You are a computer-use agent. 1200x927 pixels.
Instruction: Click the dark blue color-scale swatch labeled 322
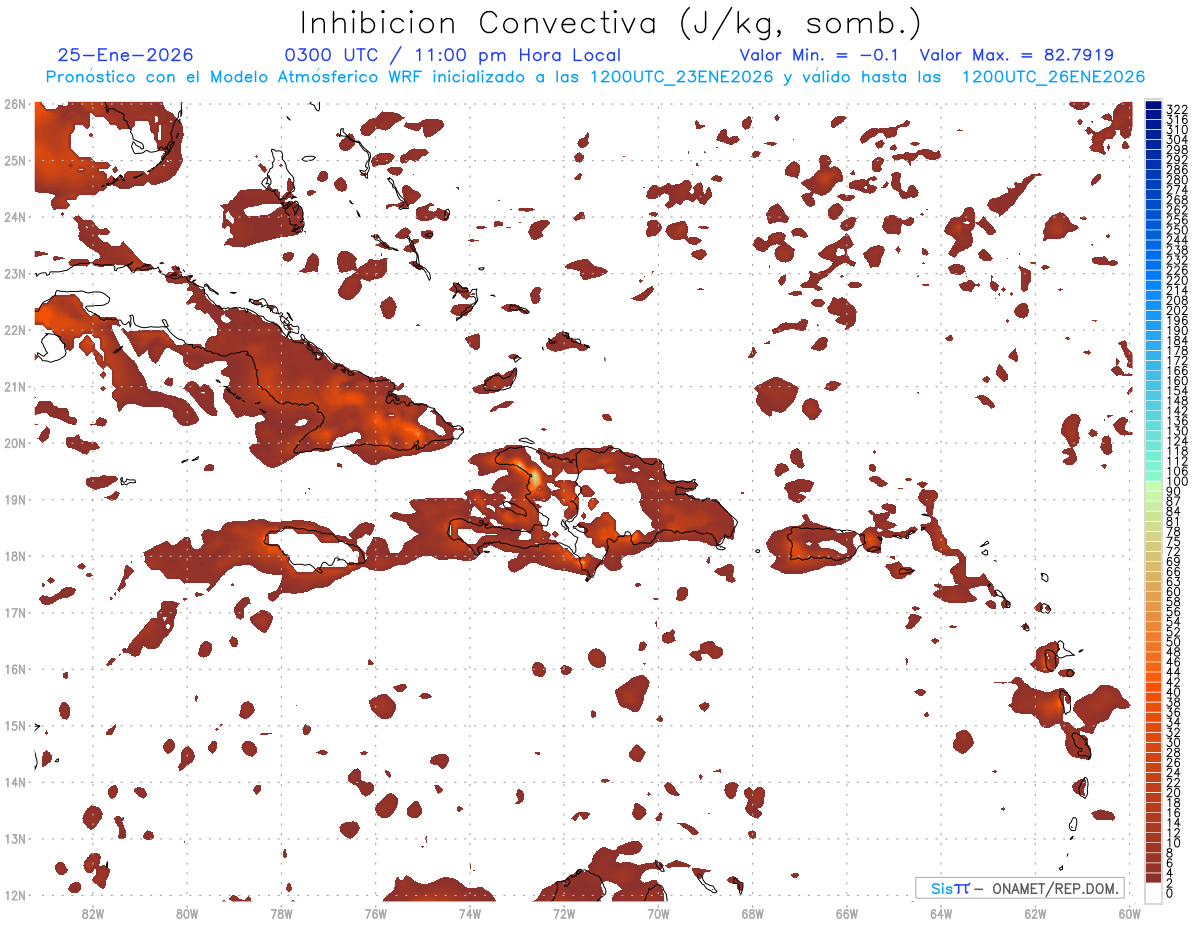pos(1153,106)
